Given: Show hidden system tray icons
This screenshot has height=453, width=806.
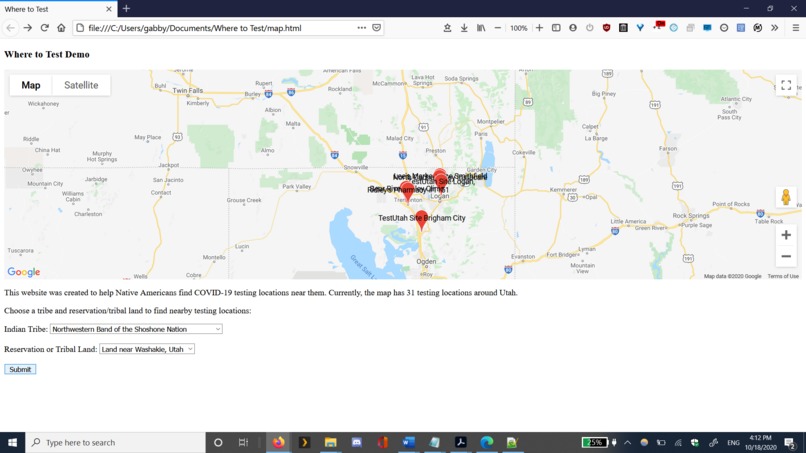Looking at the screenshot, I should pyautogui.click(x=628, y=442).
